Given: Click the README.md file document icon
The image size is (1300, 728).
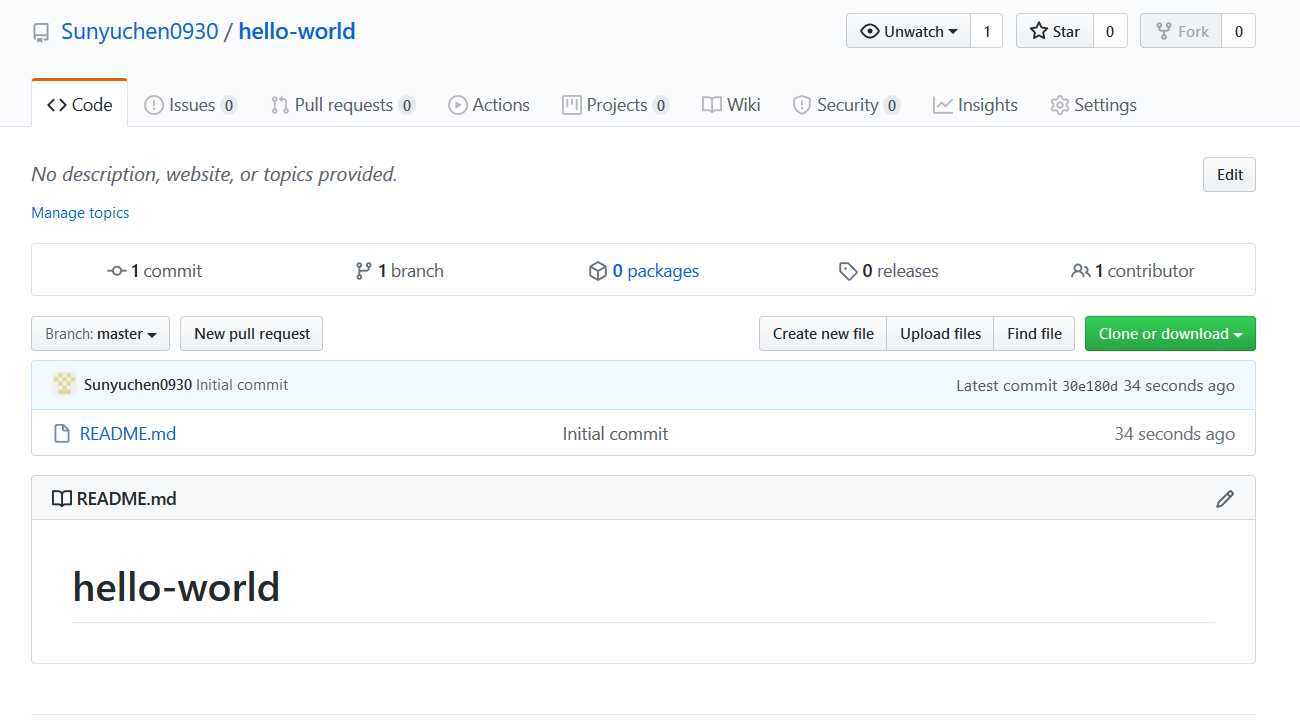Looking at the screenshot, I should [x=62, y=434].
